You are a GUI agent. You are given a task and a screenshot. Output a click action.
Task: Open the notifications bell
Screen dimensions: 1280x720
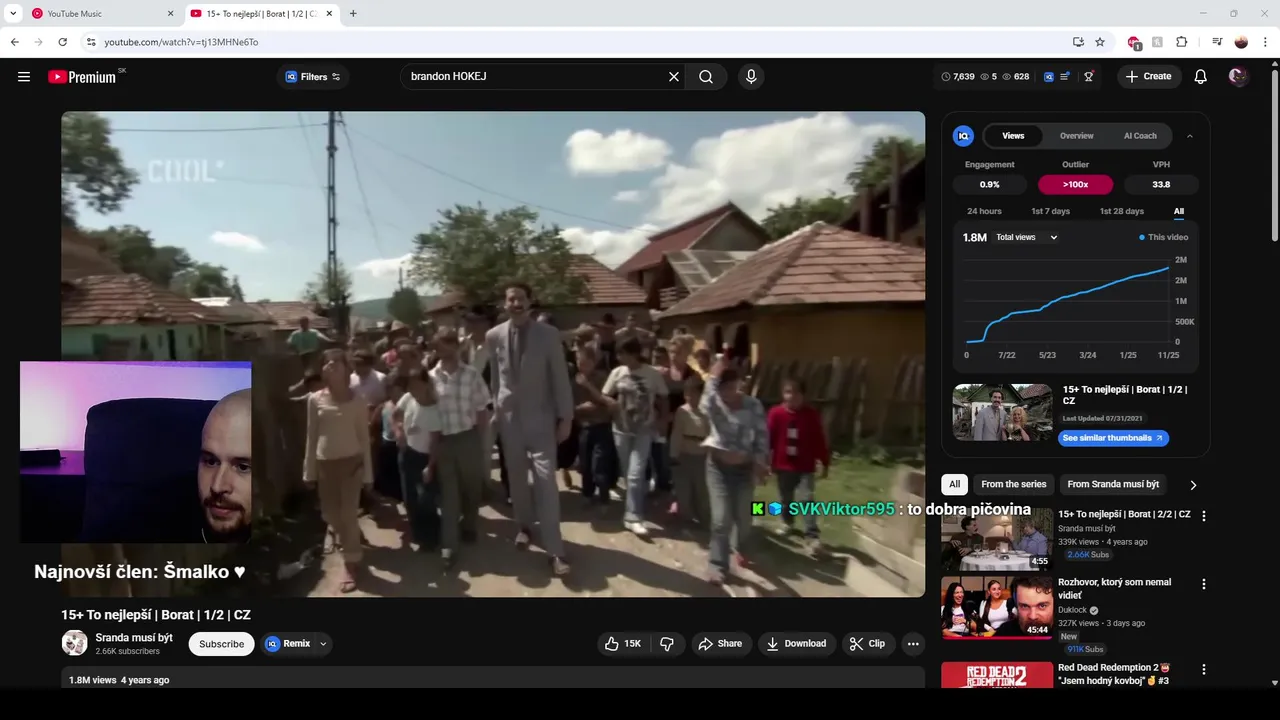(x=1201, y=77)
